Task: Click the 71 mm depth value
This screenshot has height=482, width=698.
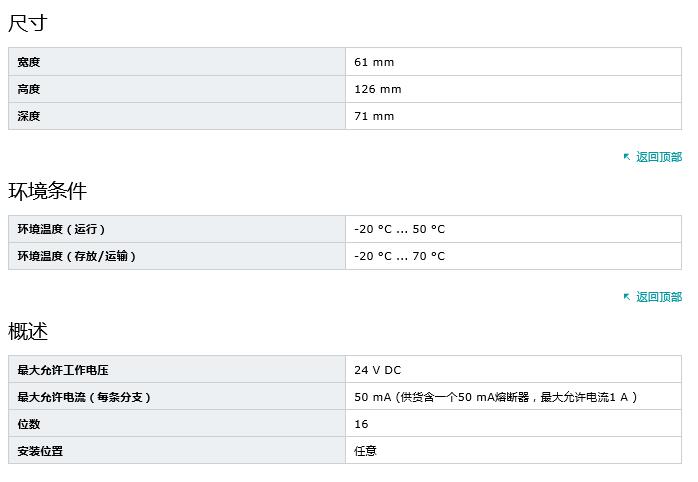Action: point(374,116)
